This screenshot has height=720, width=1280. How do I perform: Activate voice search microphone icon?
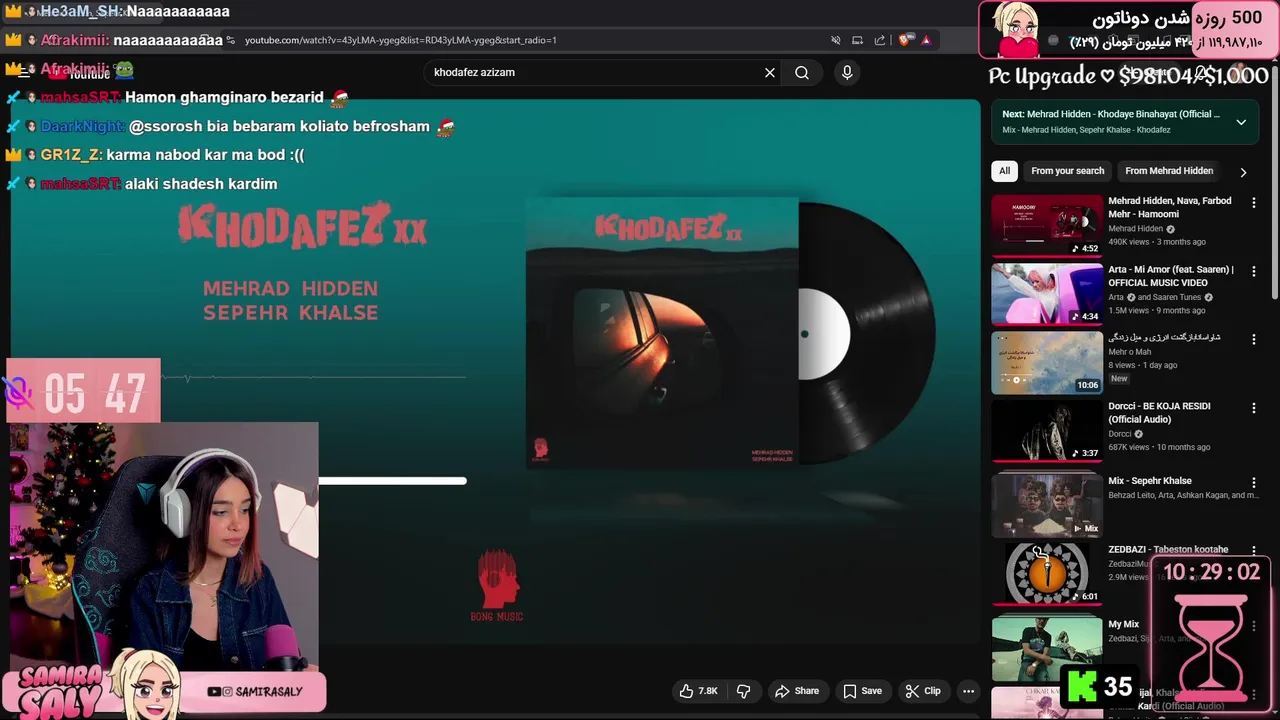coord(847,73)
